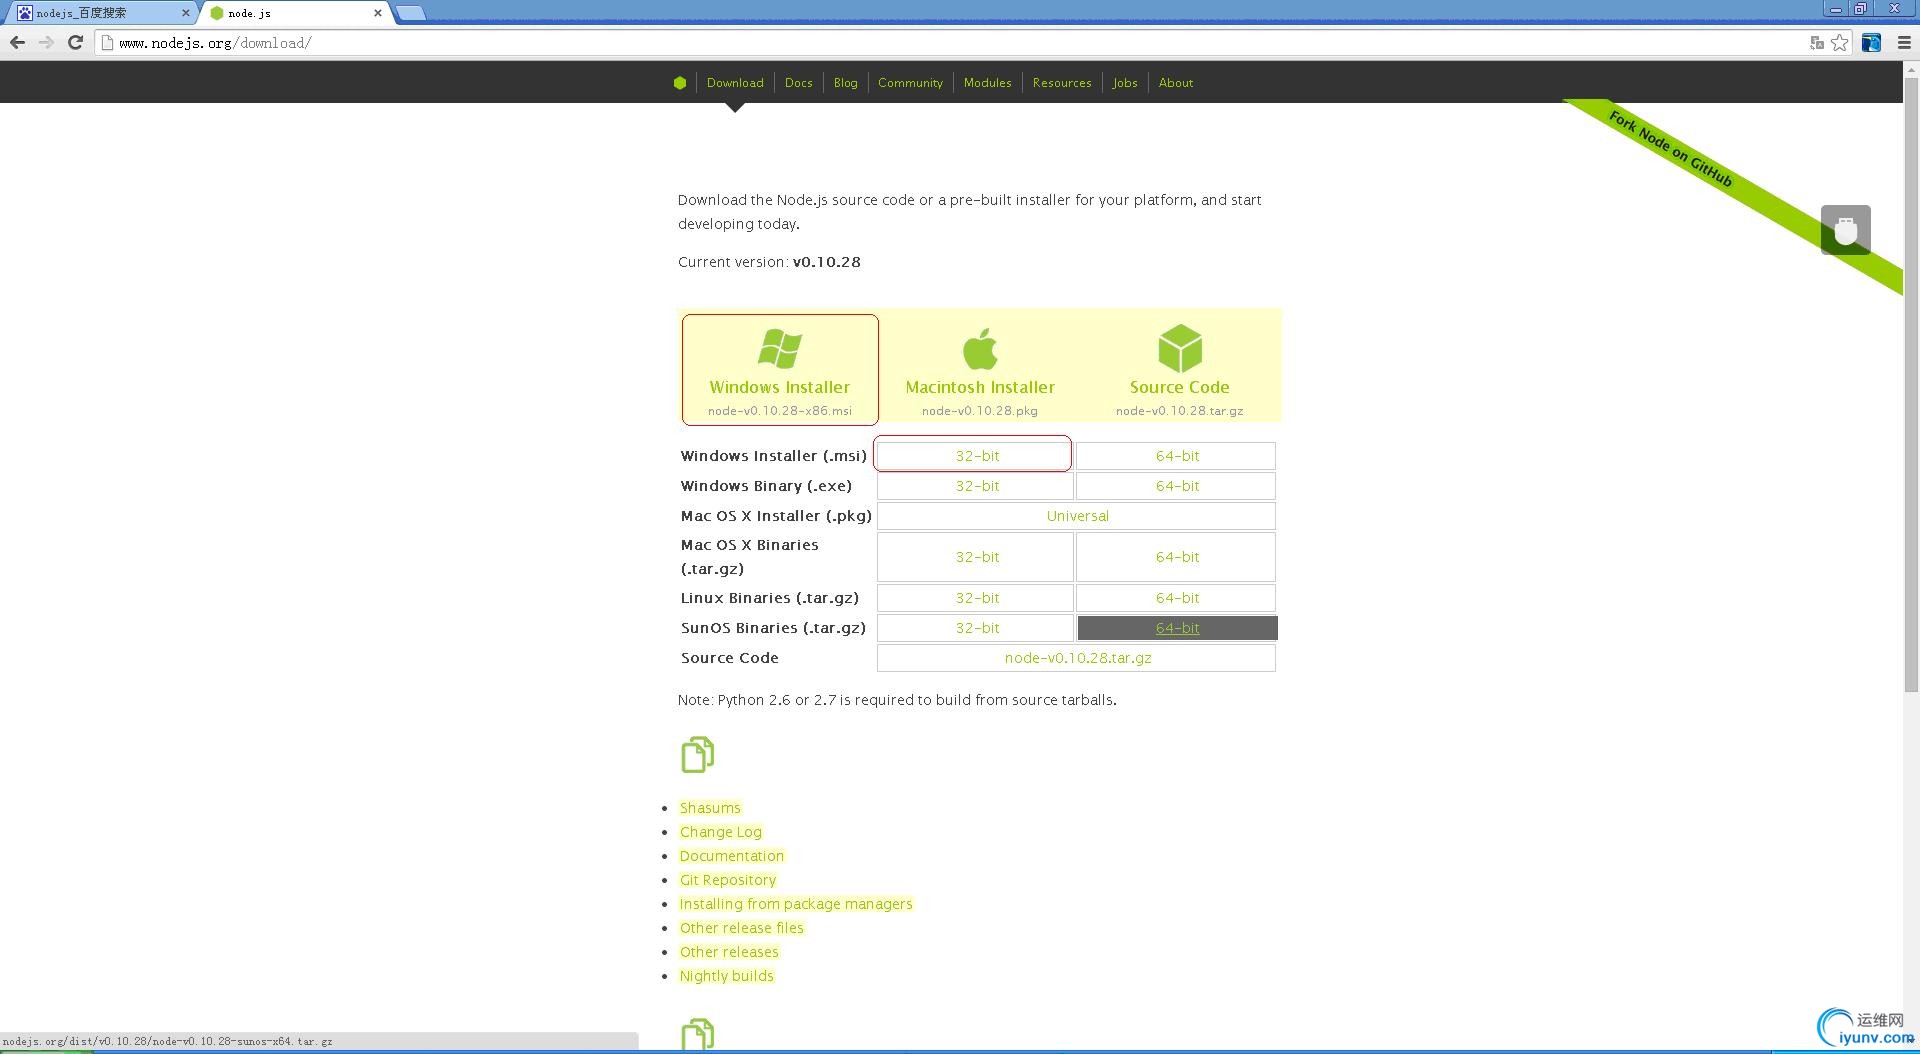
Task: Open the Blog nav item
Action: click(x=846, y=83)
